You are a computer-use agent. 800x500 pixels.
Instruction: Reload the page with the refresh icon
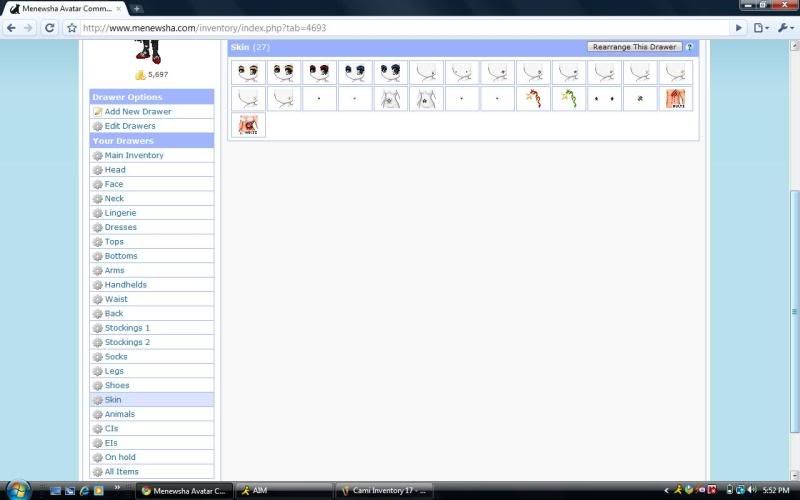[x=49, y=28]
